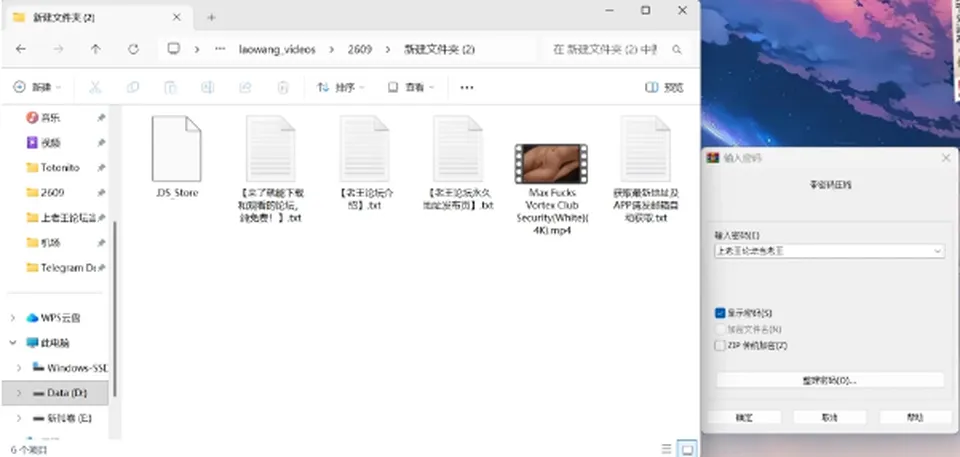Select the 【老王论坛介绍】.txt file
This screenshot has height=457, width=960.
[x=365, y=161]
